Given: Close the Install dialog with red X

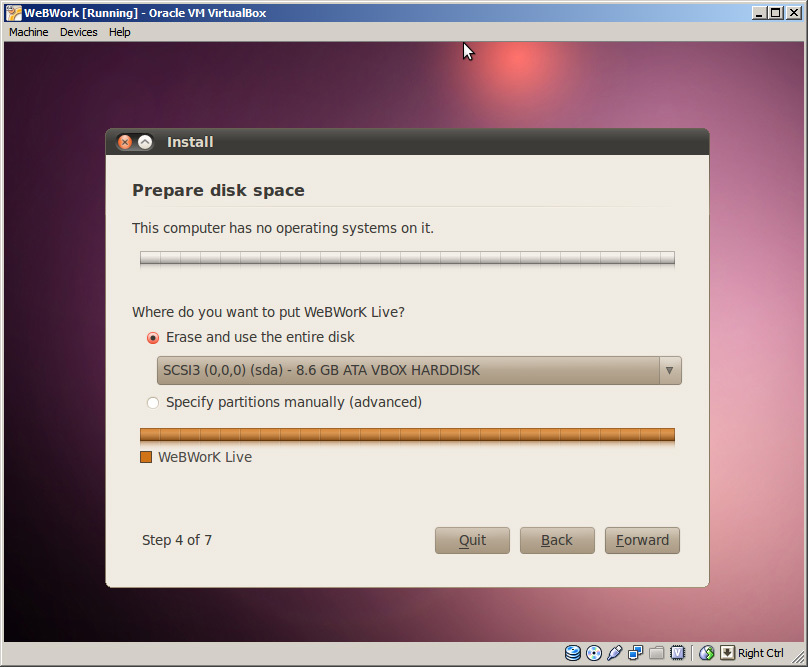Looking at the screenshot, I should click(125, 142).
